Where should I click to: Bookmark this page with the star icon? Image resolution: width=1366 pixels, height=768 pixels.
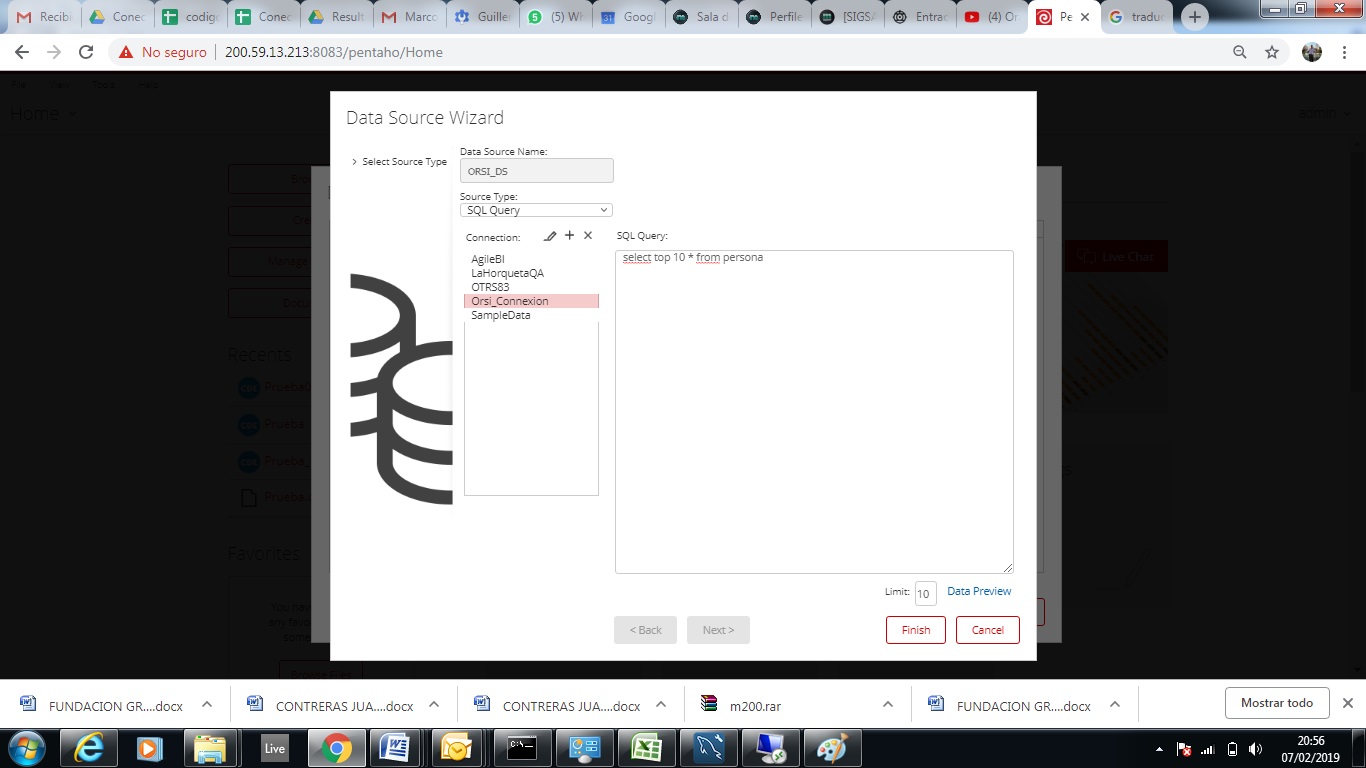click(x=1272, y=52)
